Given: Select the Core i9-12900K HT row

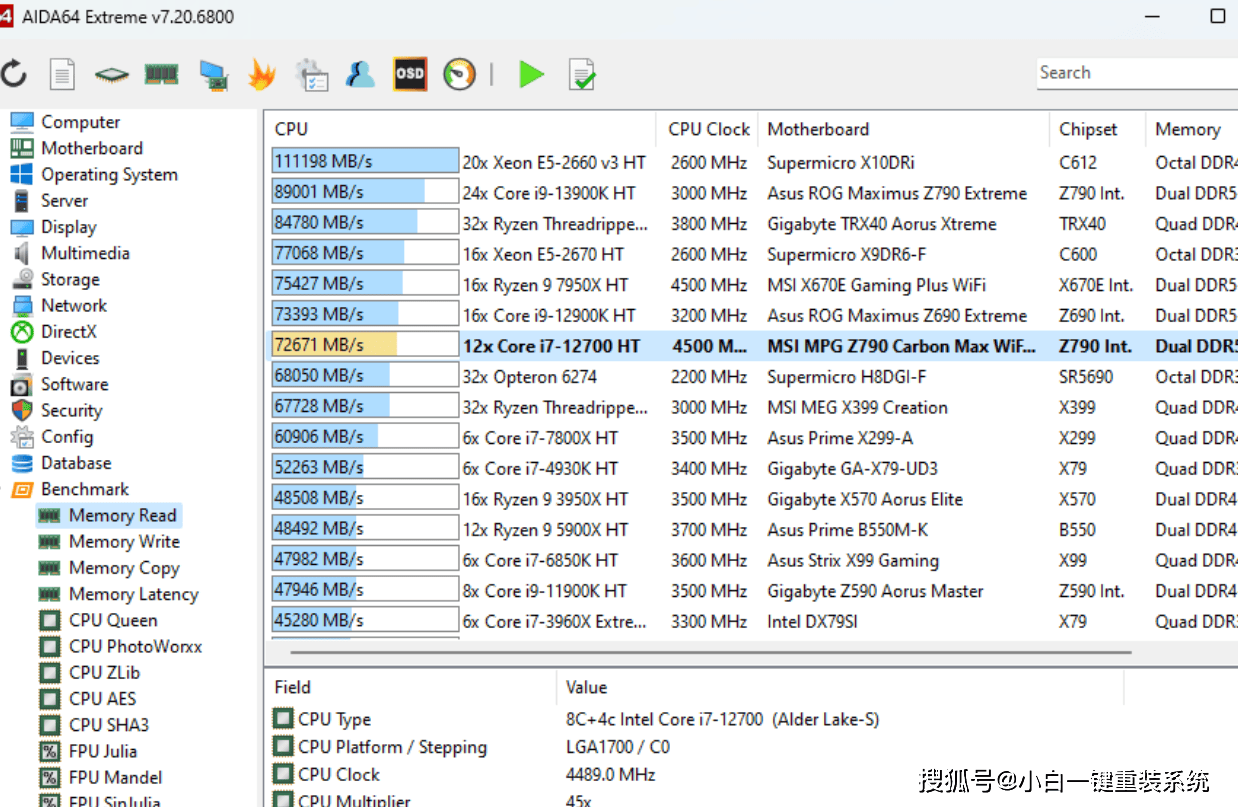Looking at the screenshot, I should point(752,315).
